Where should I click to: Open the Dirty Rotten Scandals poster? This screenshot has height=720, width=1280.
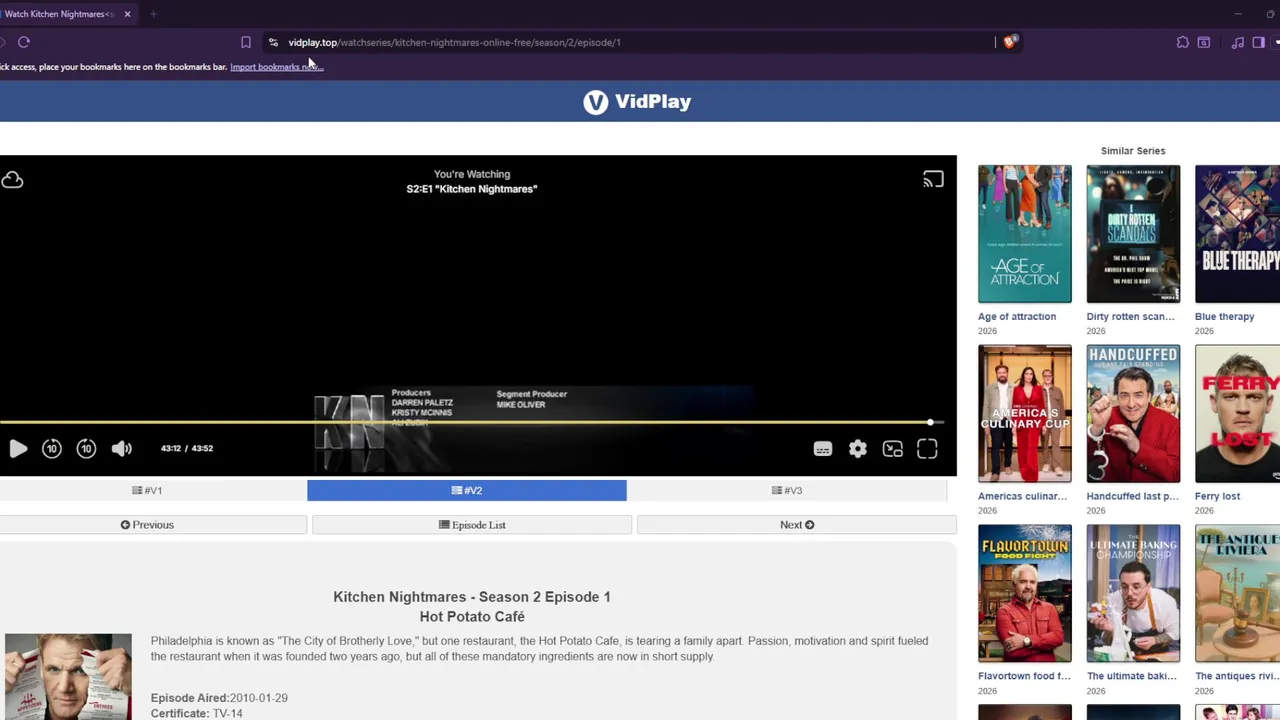(1133, 234)
